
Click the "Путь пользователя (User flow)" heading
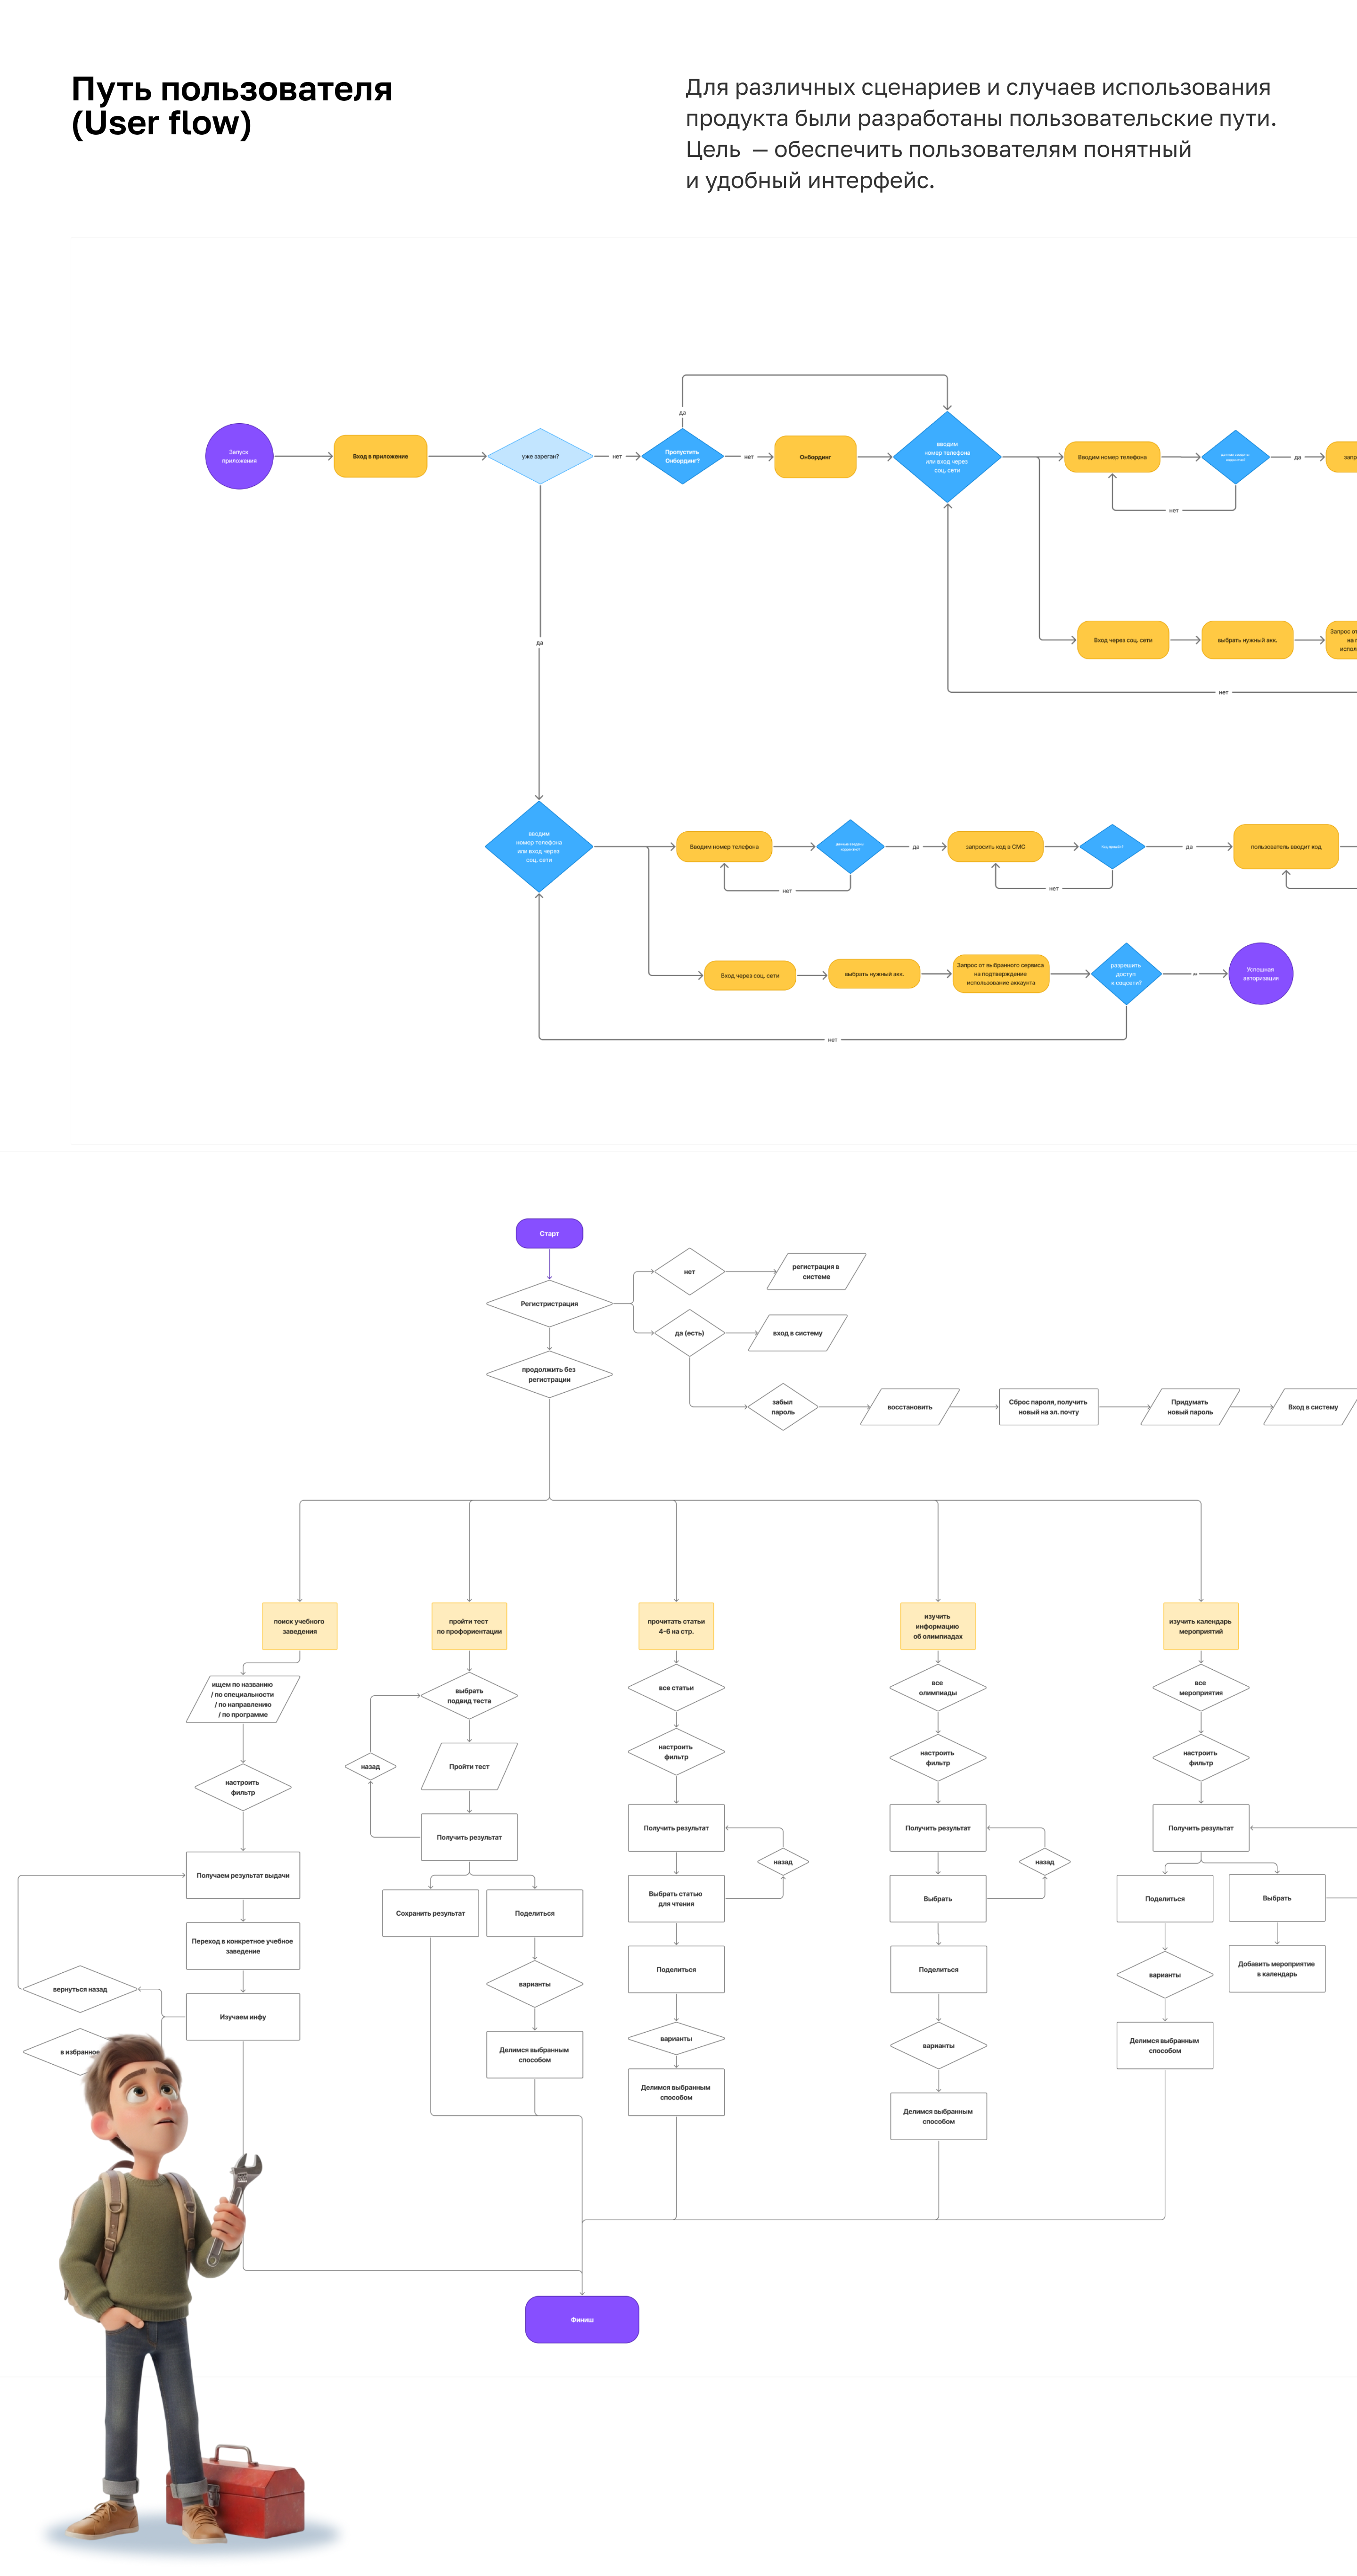pyautogui.click(x=232, y=106)
